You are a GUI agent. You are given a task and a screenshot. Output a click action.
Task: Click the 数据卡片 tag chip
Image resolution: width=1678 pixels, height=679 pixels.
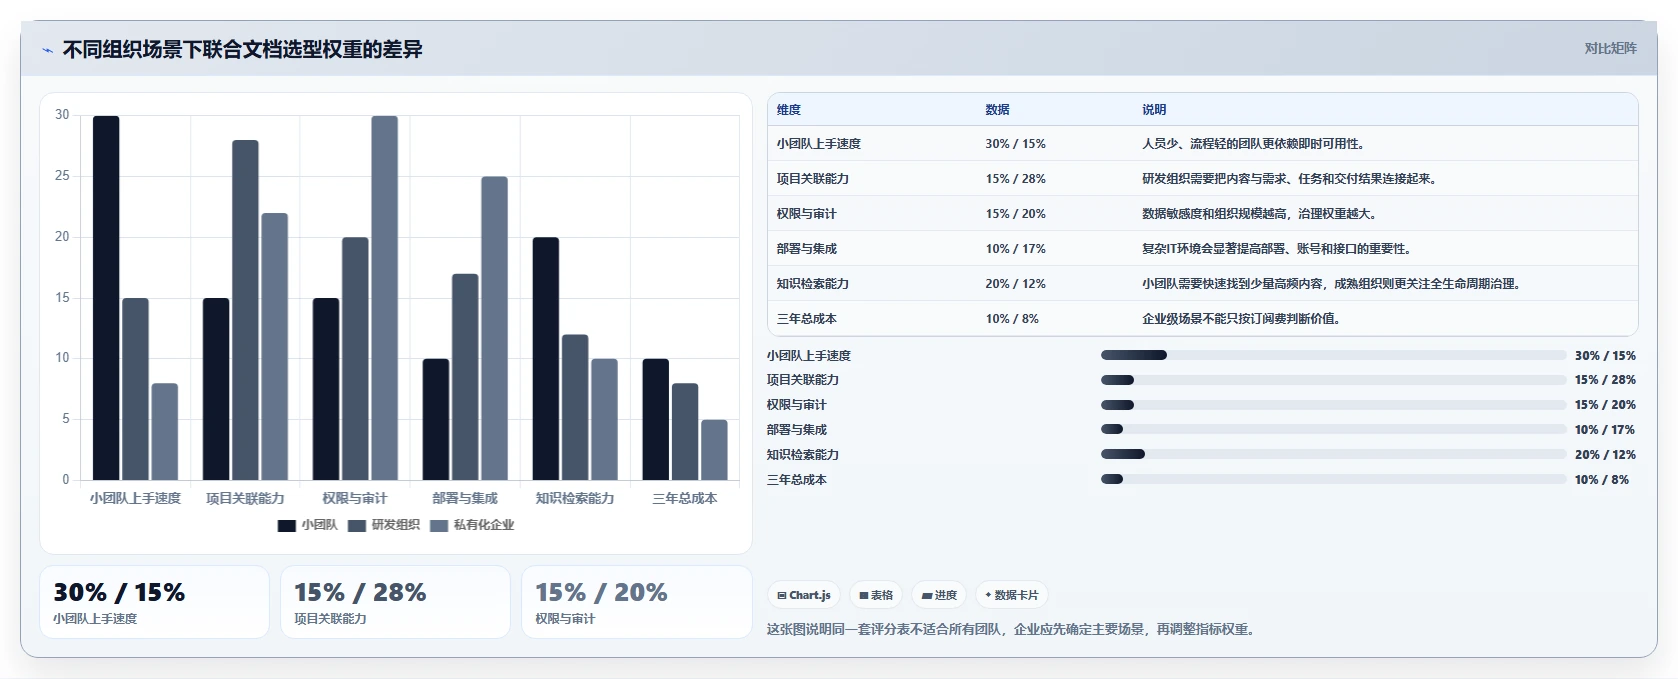click(1012, 595)
